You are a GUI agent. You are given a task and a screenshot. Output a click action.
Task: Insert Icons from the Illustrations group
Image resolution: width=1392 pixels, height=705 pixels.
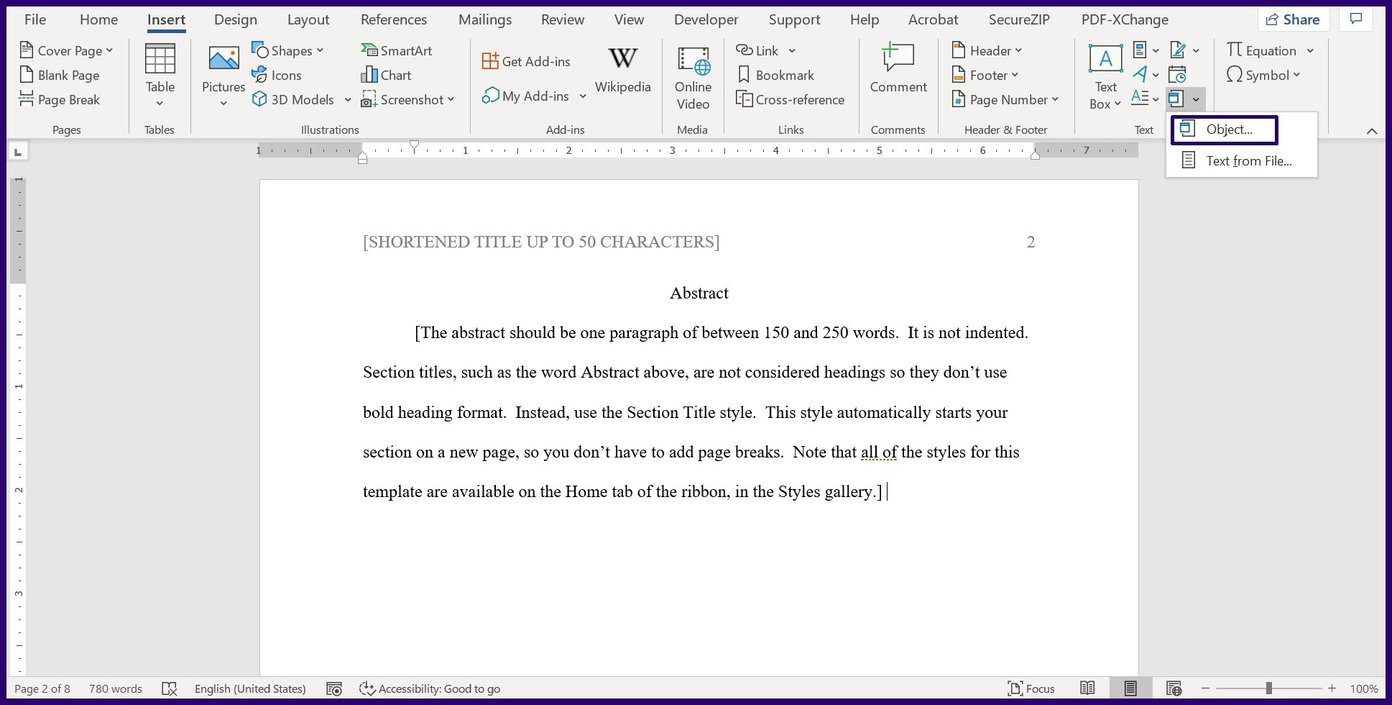click(x=277, y=75)
